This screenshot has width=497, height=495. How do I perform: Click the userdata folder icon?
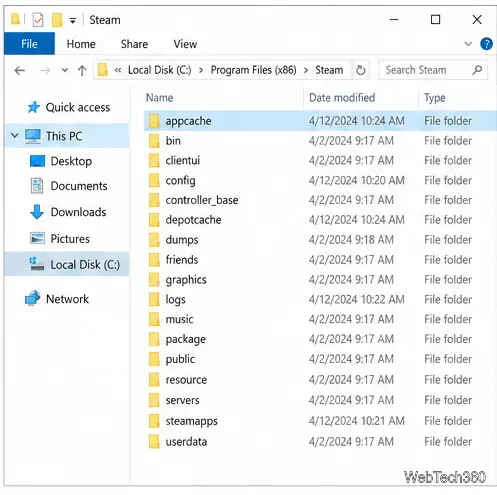pyautogui.click(x=154, y=442)
